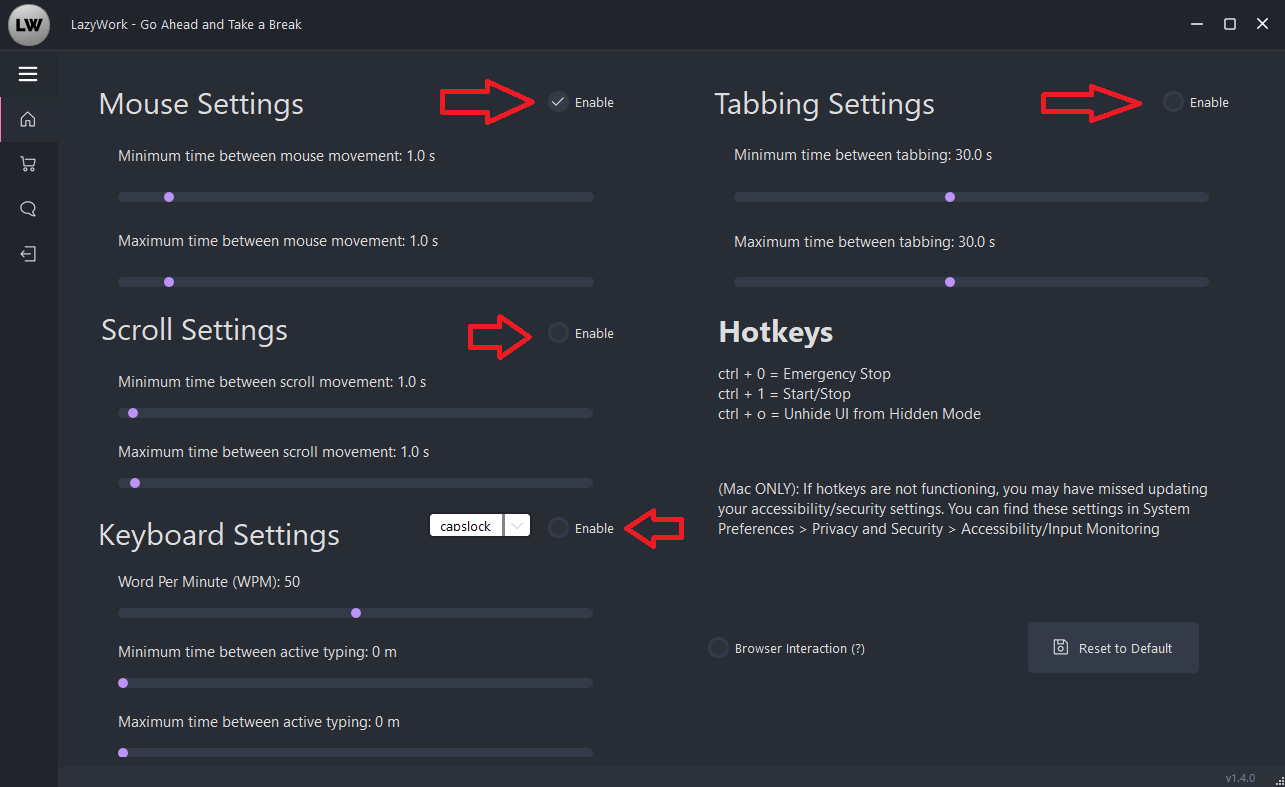The image size is (1285, 787).
Task: Click 'ctrl + 1 = Start/Stop' text
Action: point(784,394)
